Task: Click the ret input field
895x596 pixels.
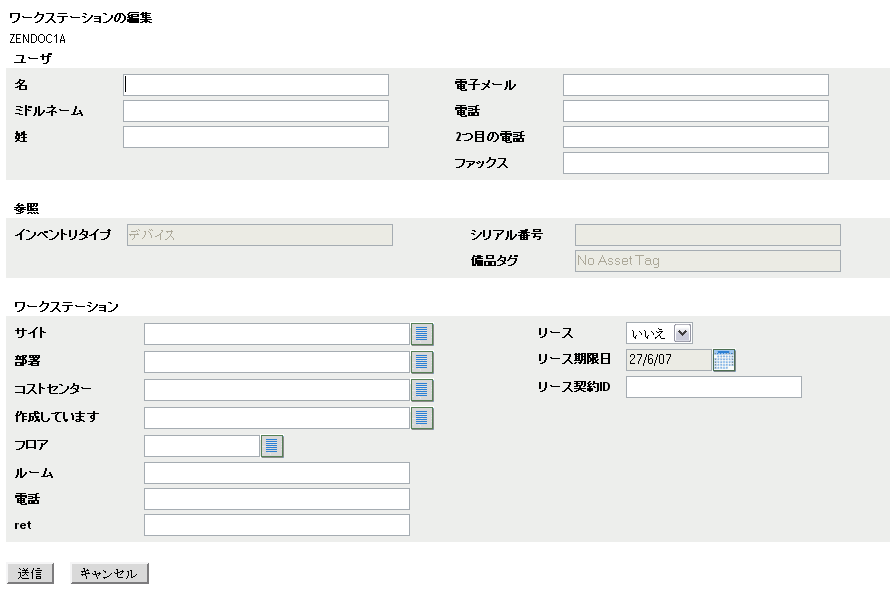Action: tap(277, 525)
